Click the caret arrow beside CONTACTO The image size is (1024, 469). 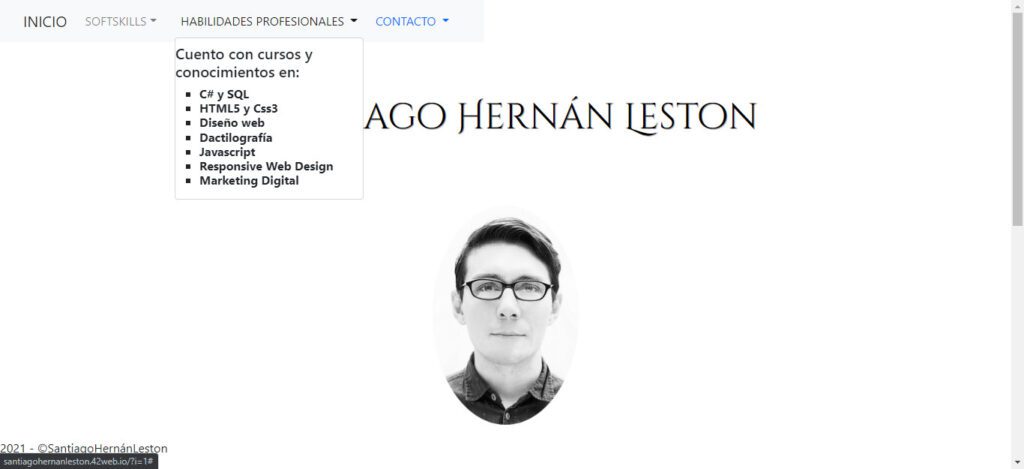tap(446, 21)
